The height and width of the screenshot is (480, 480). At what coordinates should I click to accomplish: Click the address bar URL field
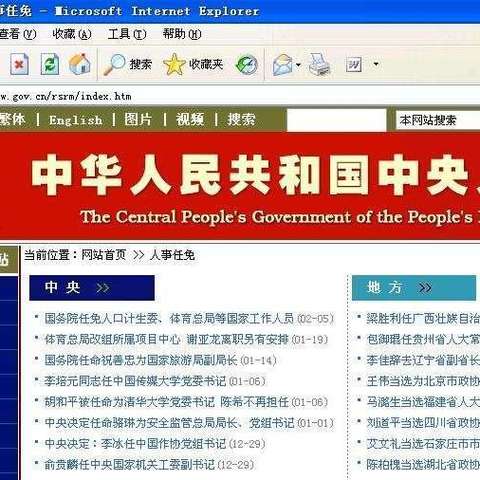[240, 96]
